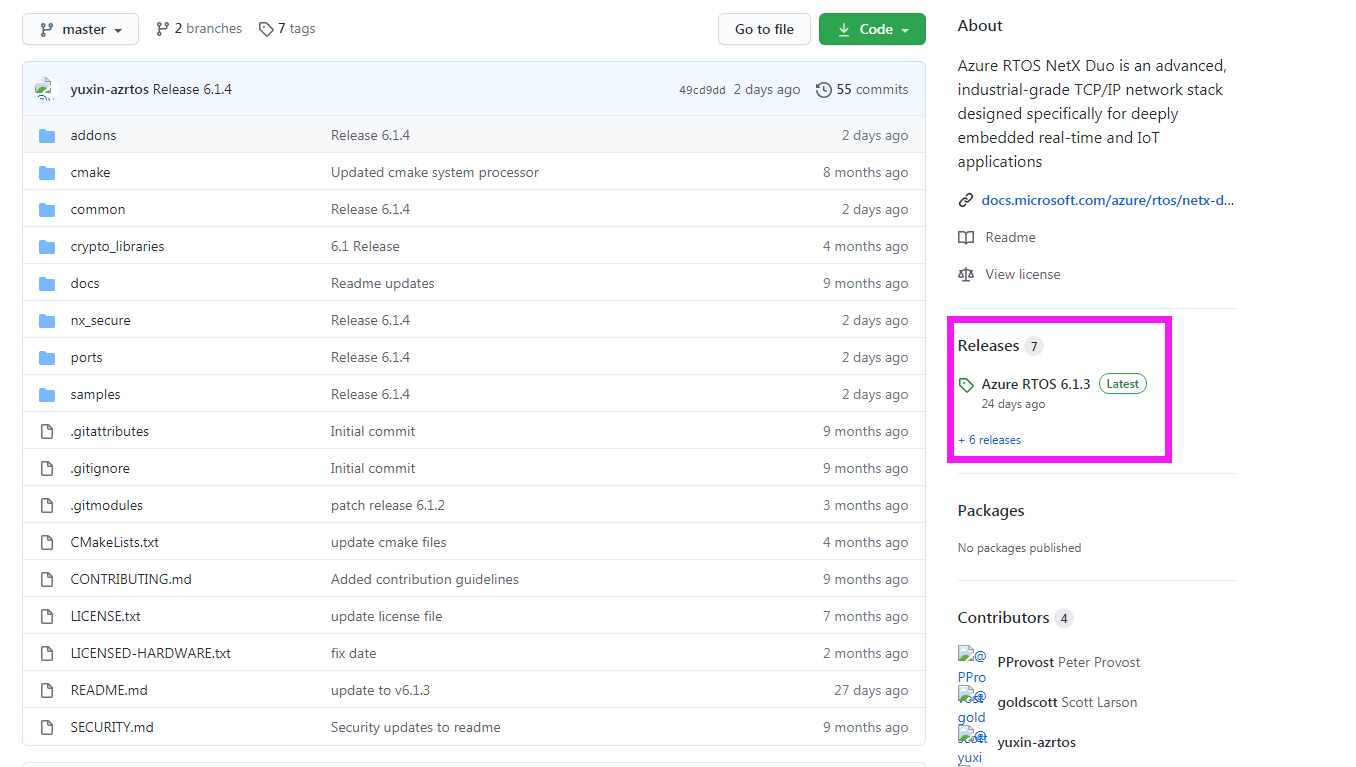Click the .gitmodules file icon
Viewport: 1356px width, 767px height.
(46, 505)
